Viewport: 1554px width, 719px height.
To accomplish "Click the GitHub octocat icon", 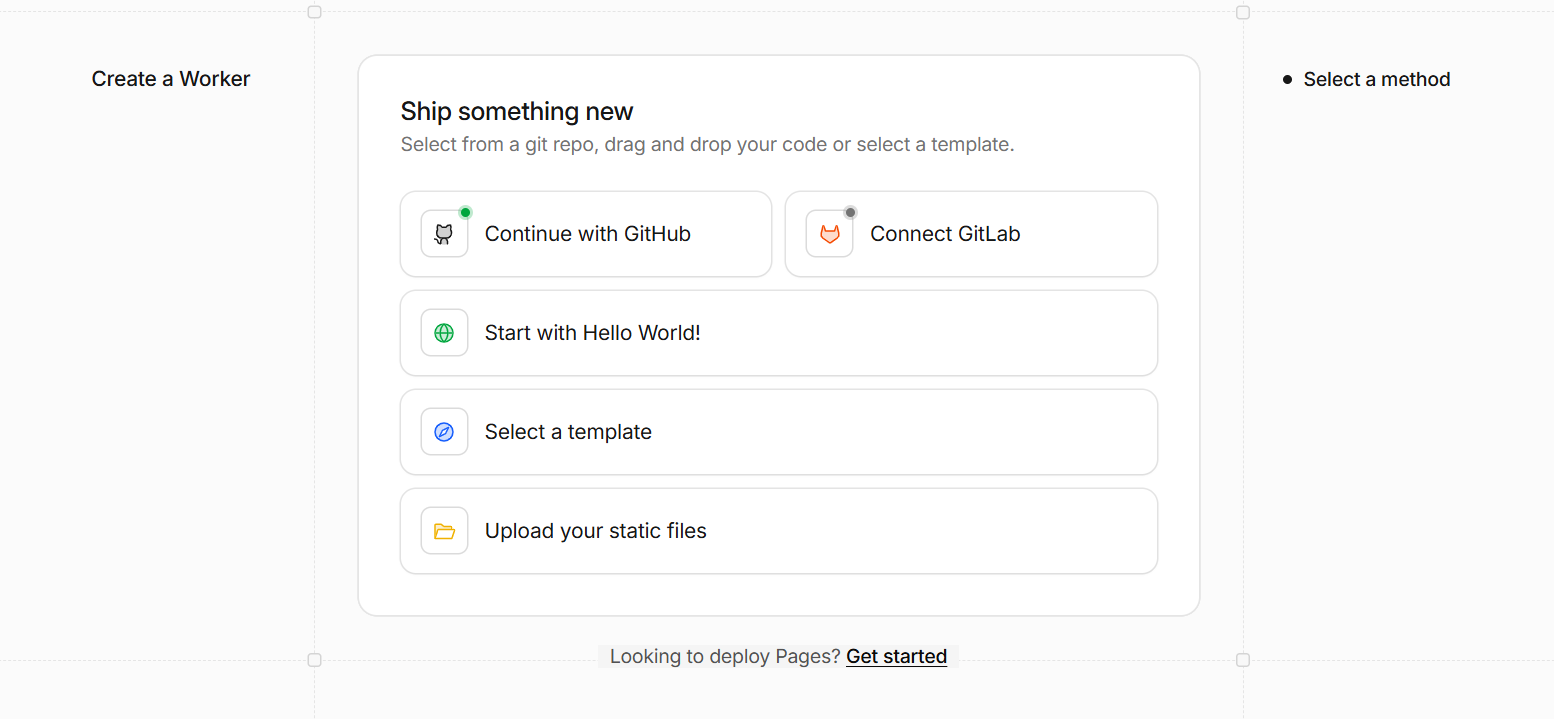I will (x=444, y=234).
